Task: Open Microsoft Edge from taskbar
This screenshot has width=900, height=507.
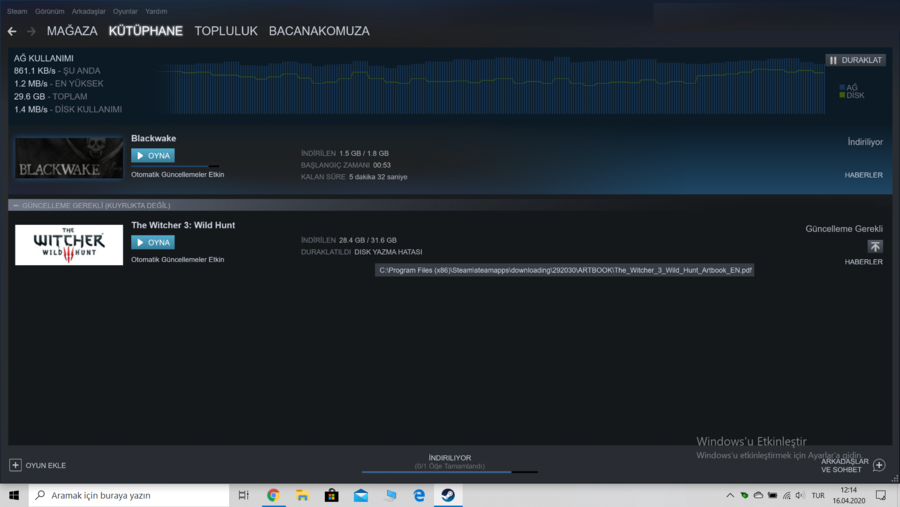Action: [x=419, y=495]
